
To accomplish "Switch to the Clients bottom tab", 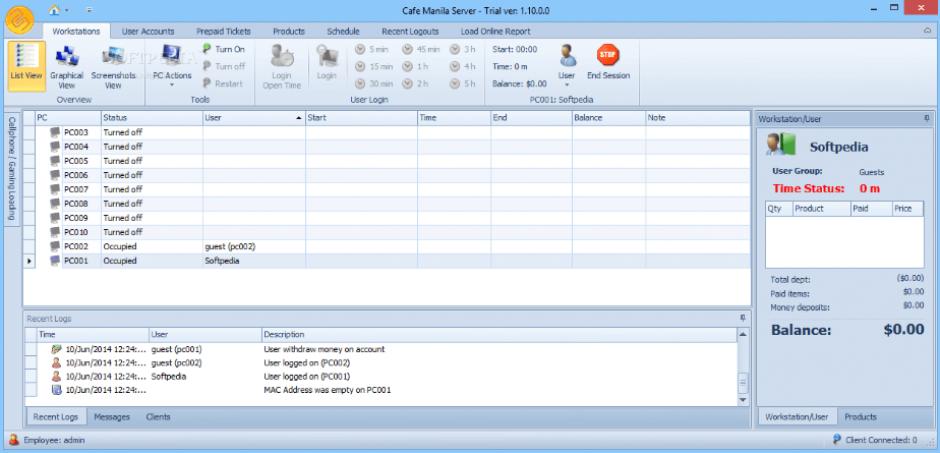I will (x=158, y=416).
